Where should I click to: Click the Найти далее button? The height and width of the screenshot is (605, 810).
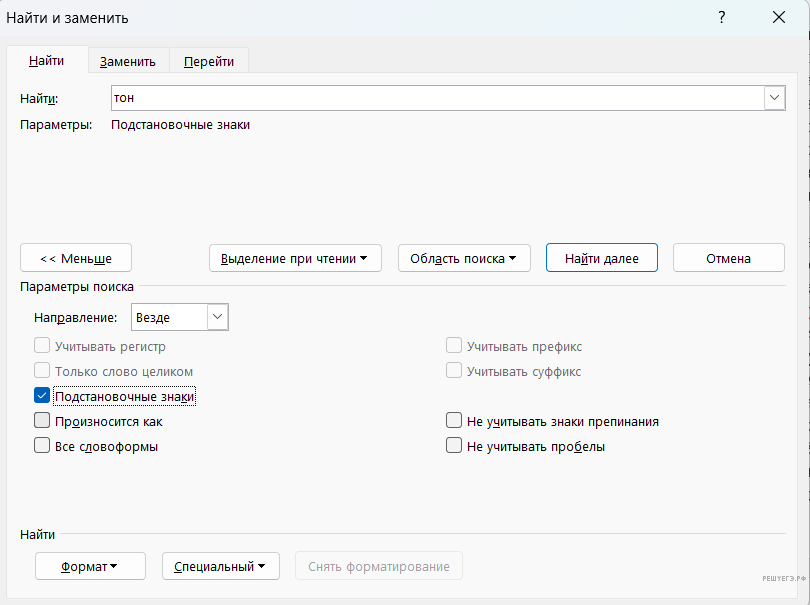601,258
